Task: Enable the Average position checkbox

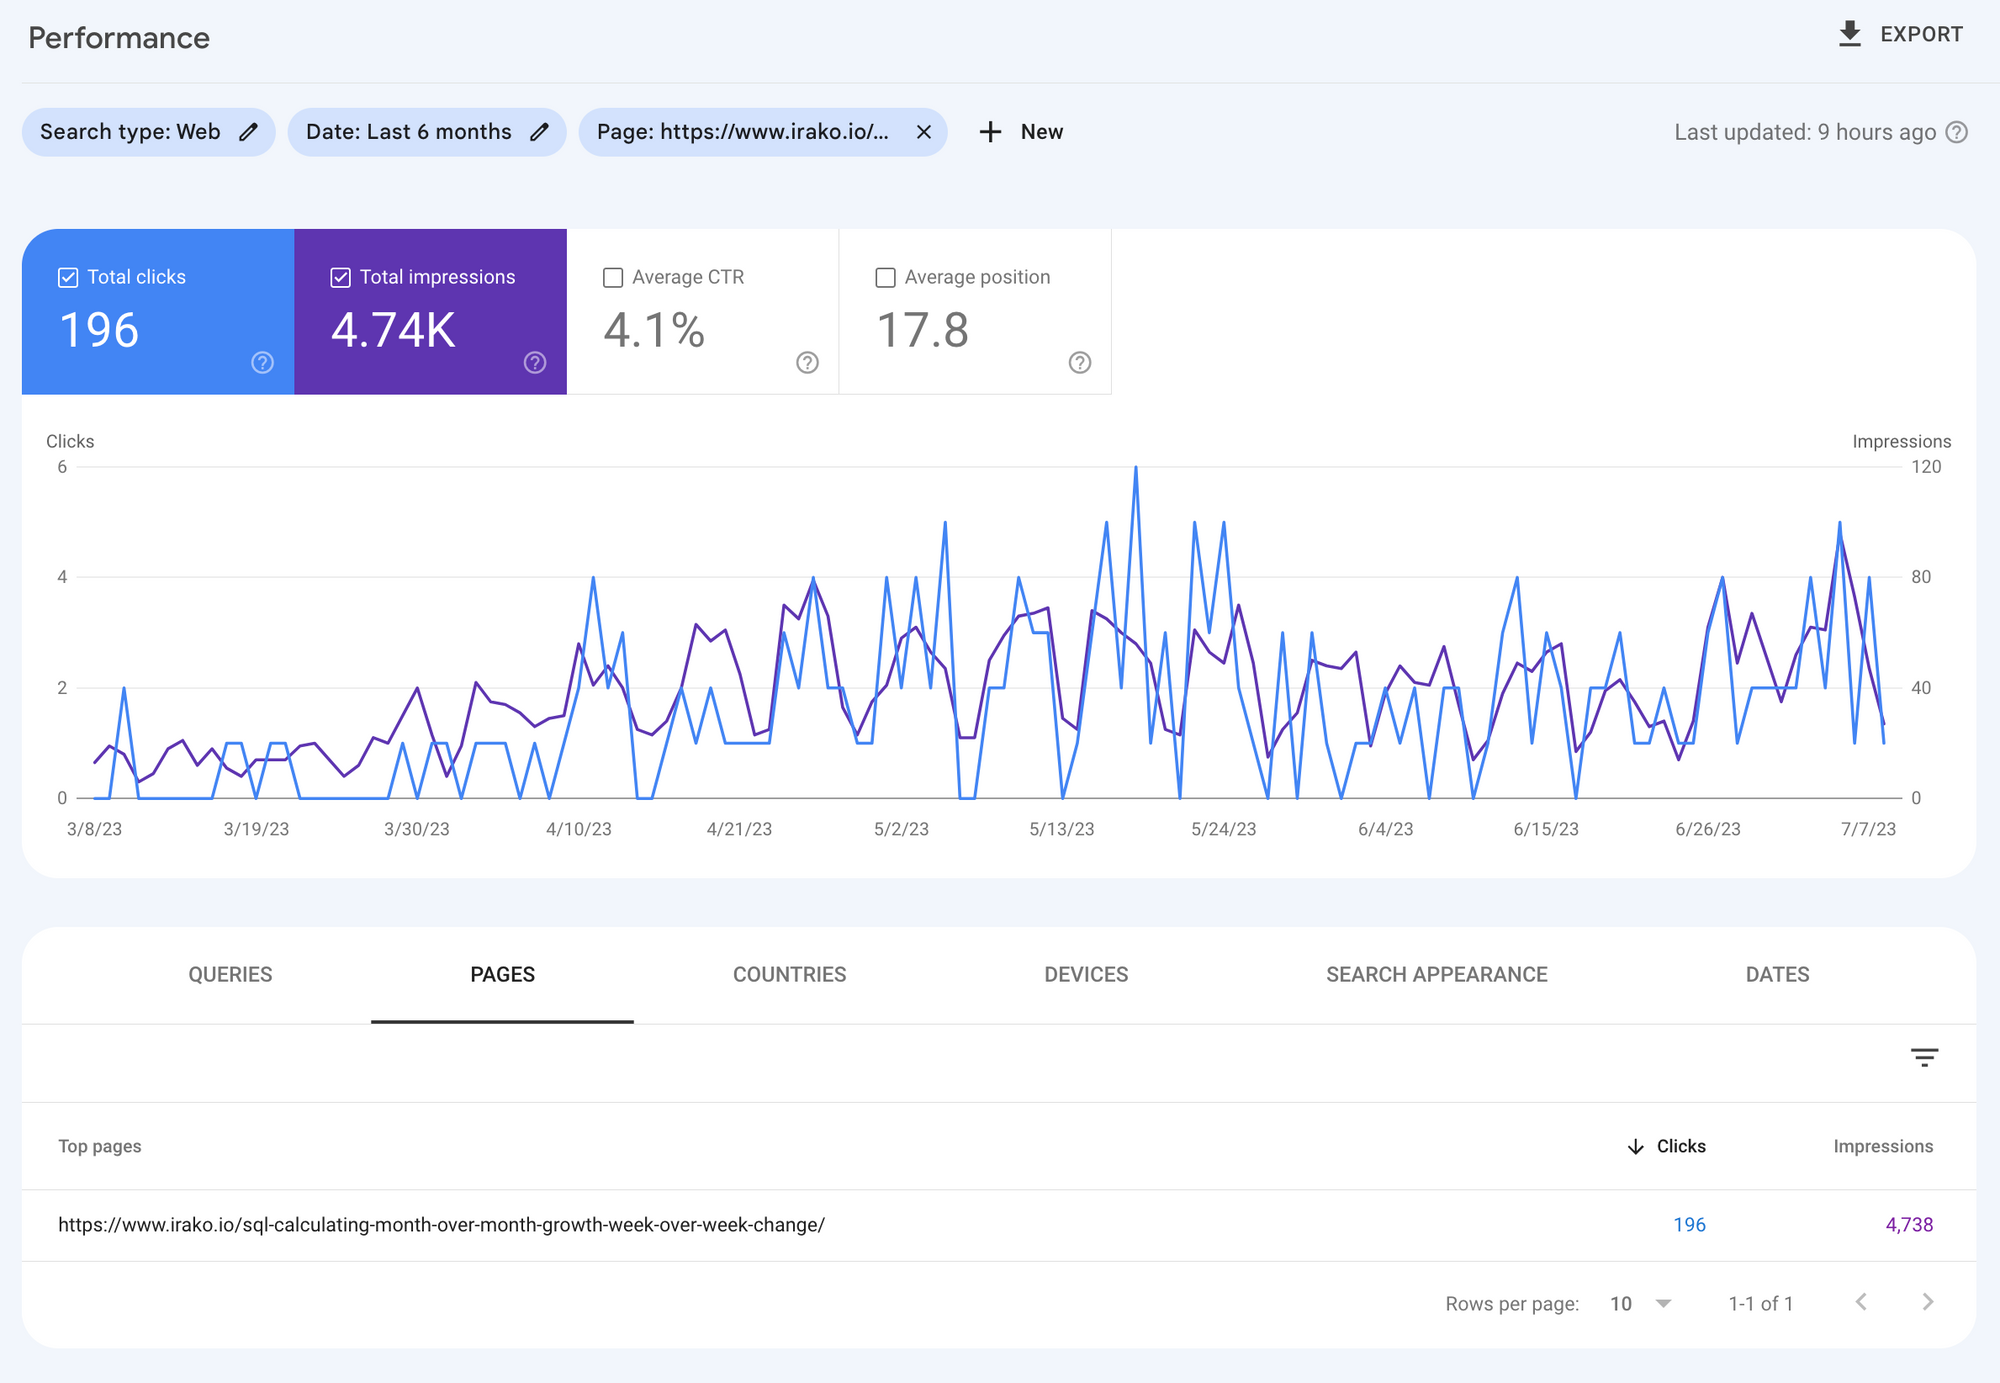Action: (885, 277)
